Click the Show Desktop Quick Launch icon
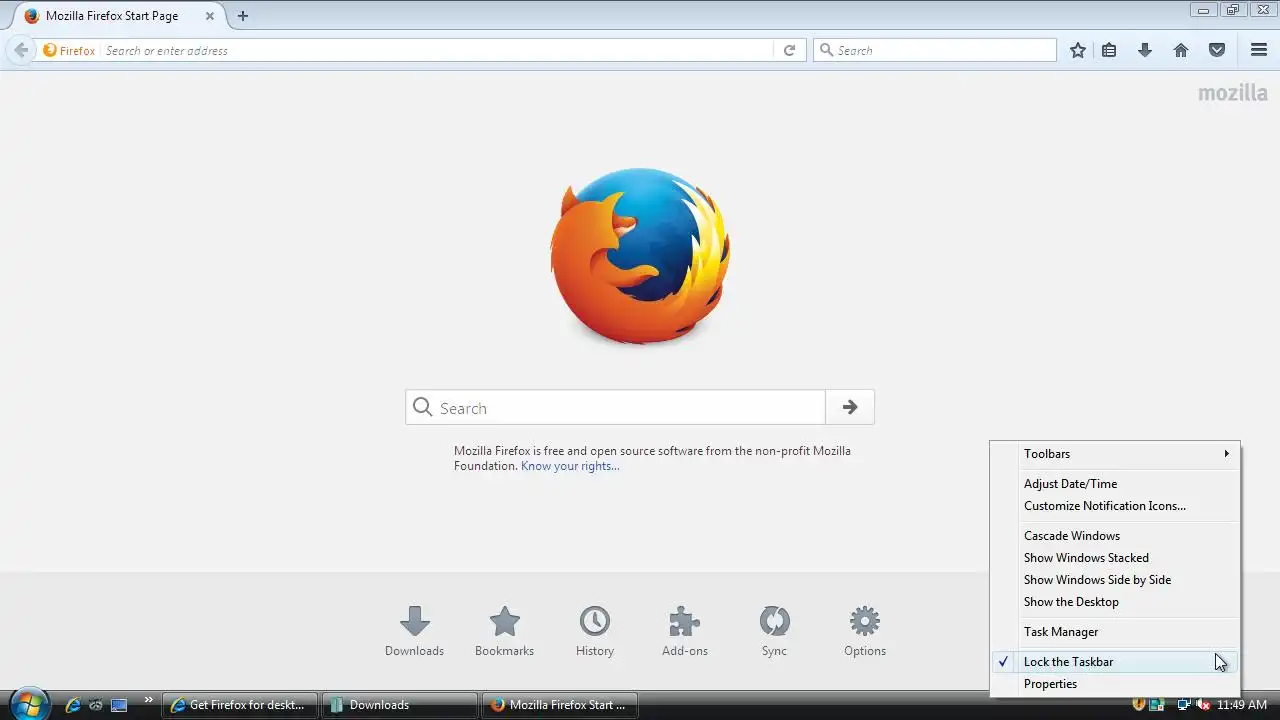The width and height of the screenshot is (1280, 720). [x=119, y=705]
